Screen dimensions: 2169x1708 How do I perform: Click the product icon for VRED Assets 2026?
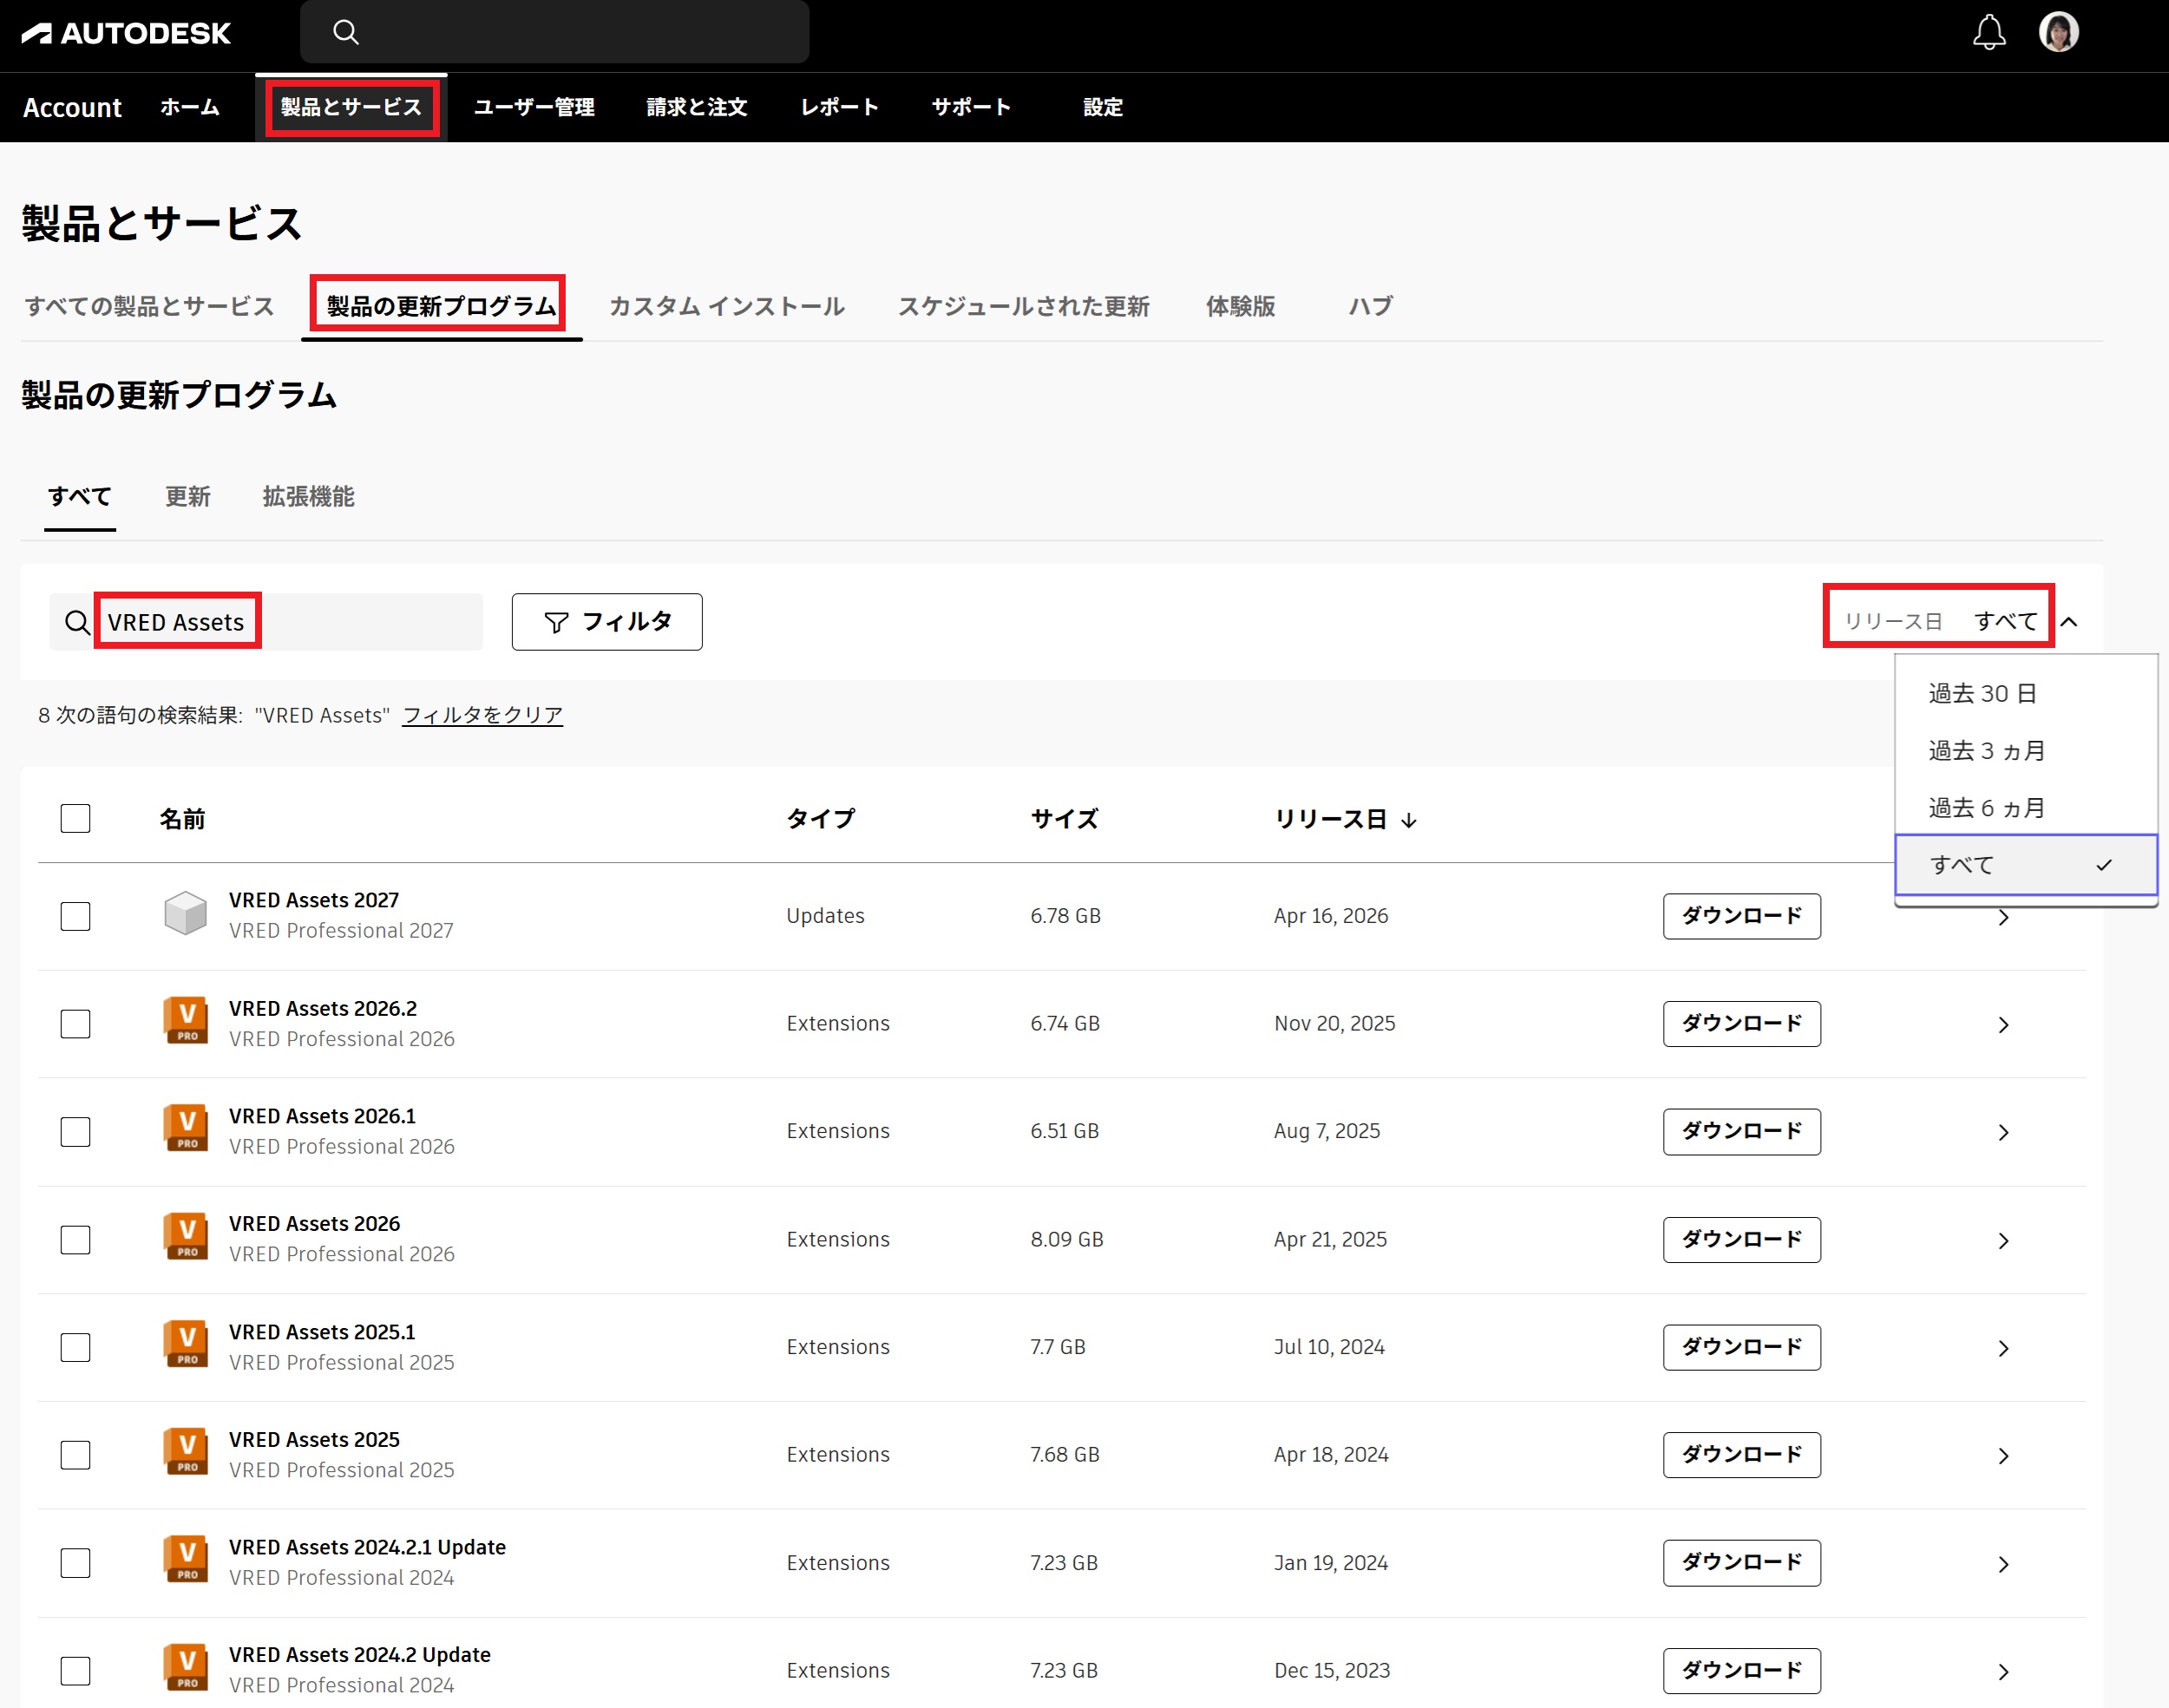186,1237
